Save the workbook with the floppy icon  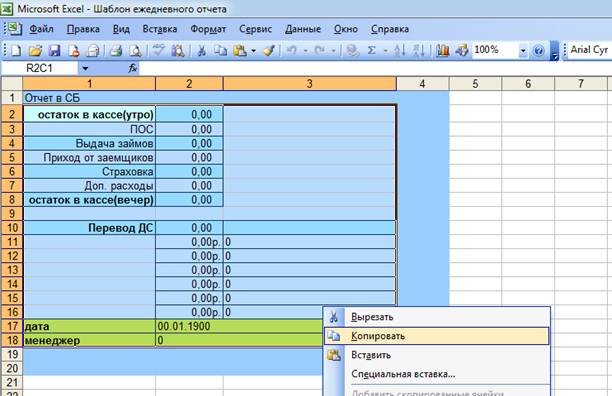(x=54, y=51)
